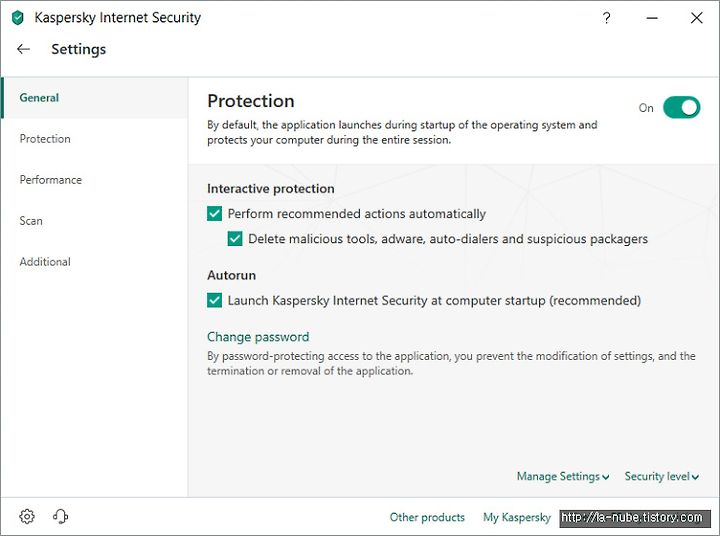The image size is (720, 536).
Task: Disable Launch Kaspersky at computer startup
Action: coord(214,300)
